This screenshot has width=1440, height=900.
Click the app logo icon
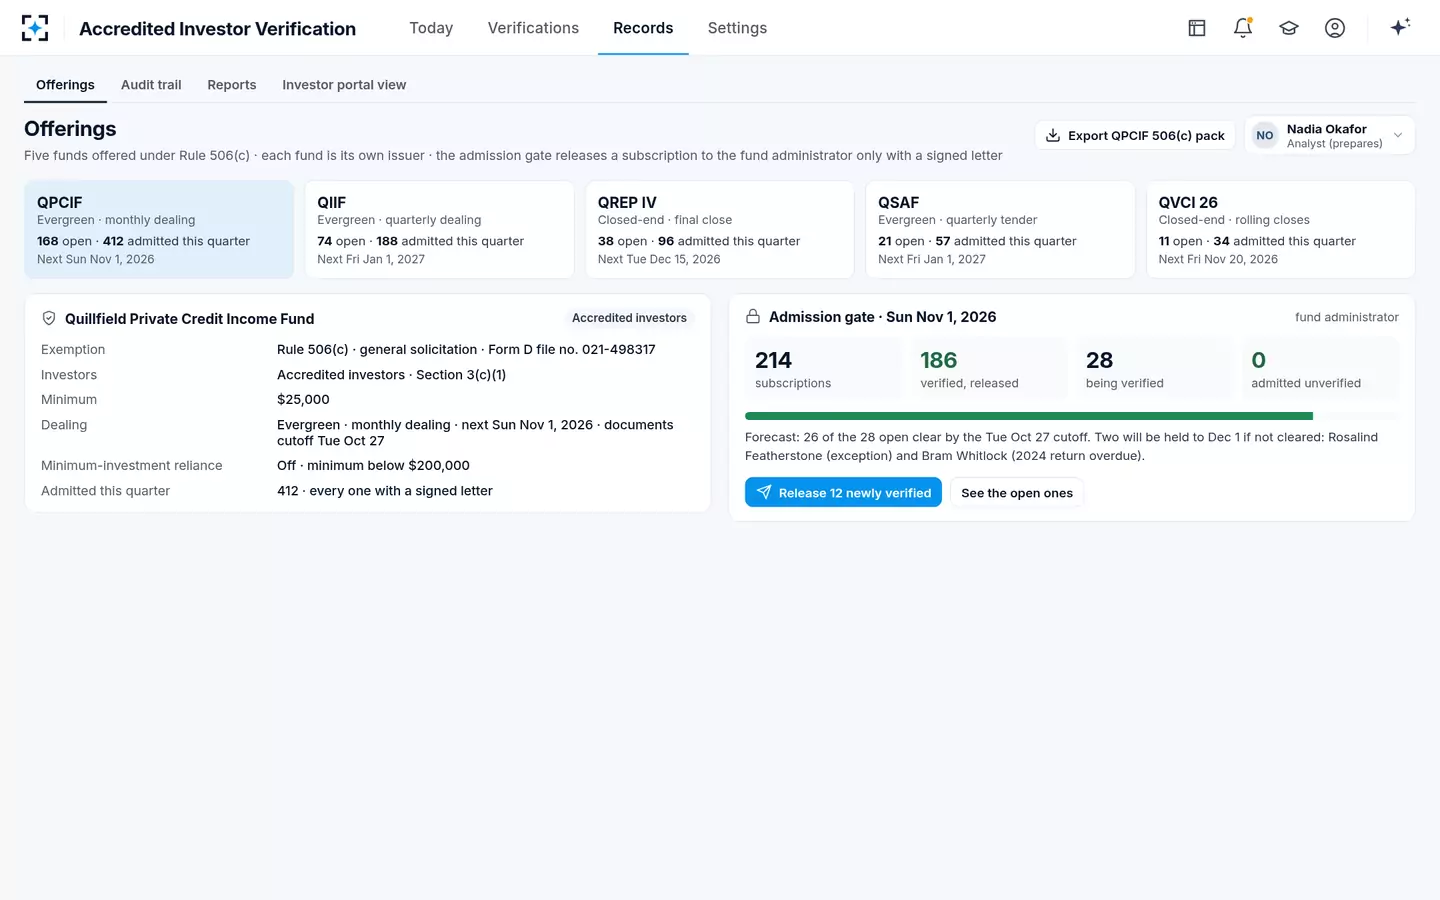[x=35, y=28]
